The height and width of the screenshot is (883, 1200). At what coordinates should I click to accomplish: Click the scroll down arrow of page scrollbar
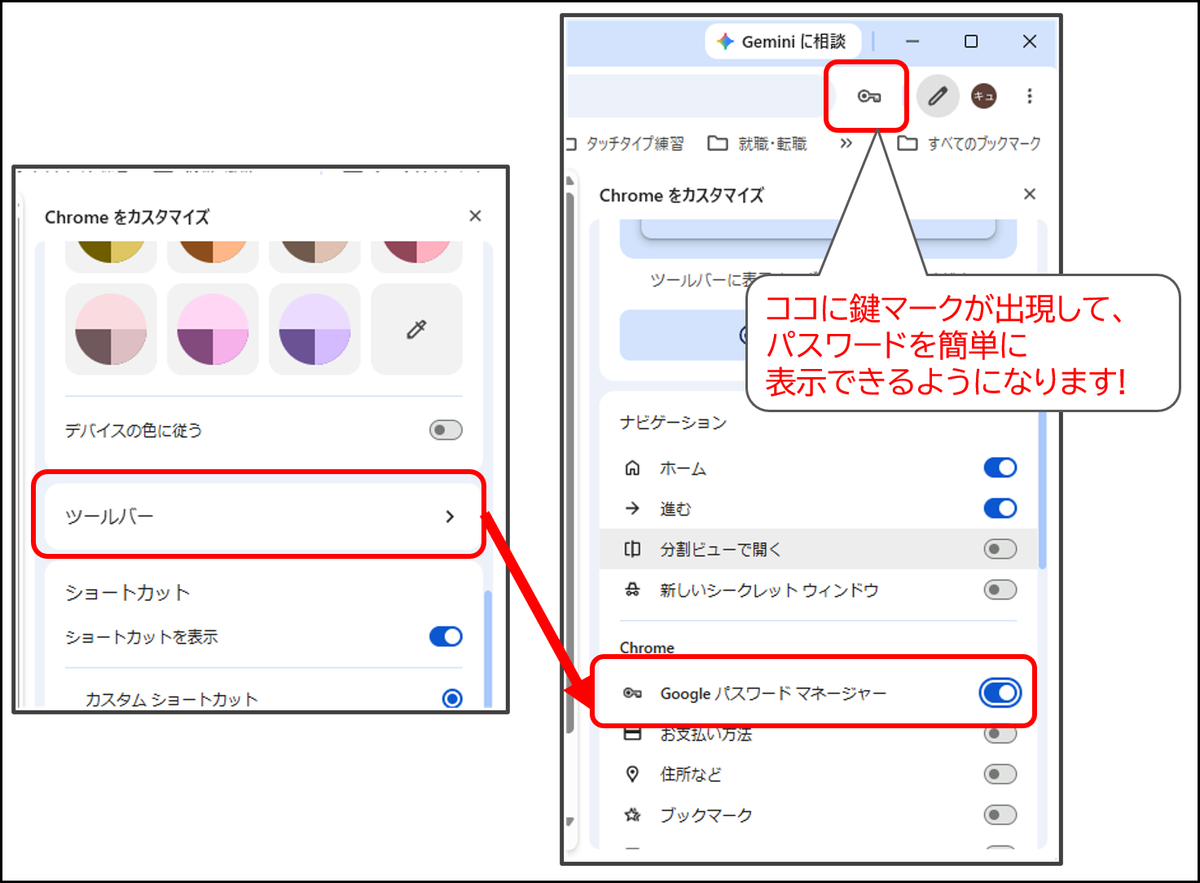point(571,822)
